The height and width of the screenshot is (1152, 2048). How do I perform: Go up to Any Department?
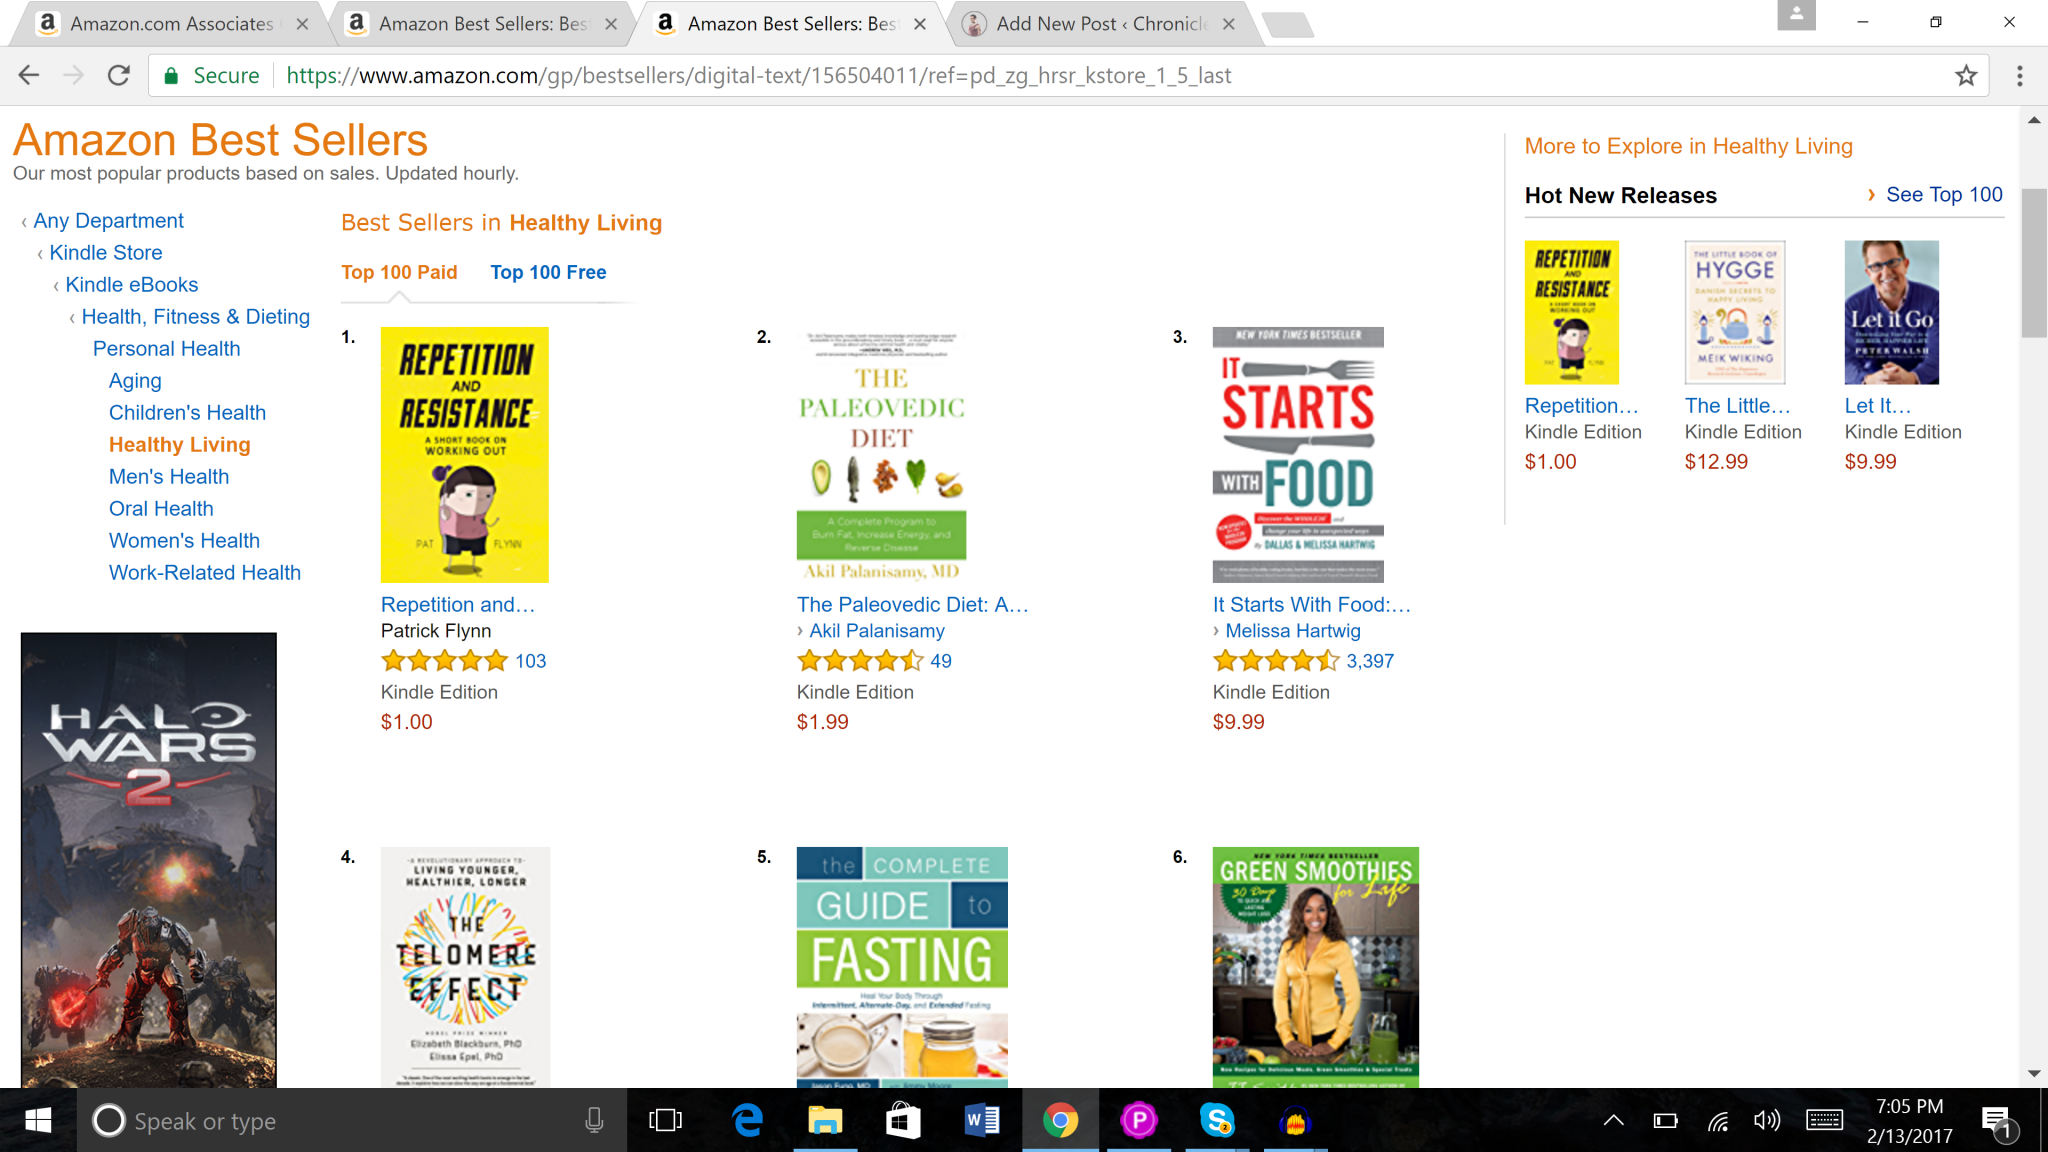(x=108, y=220)
